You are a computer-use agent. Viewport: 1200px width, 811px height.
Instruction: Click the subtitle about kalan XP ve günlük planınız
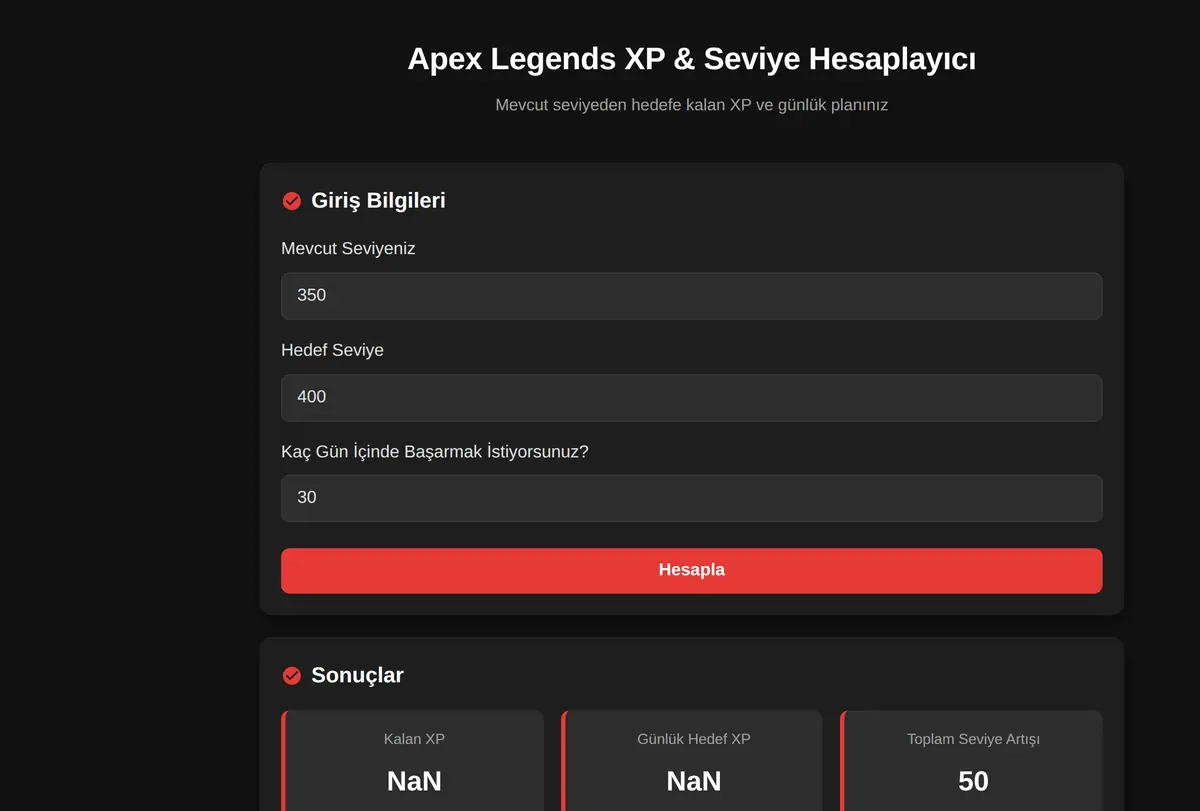691,105
